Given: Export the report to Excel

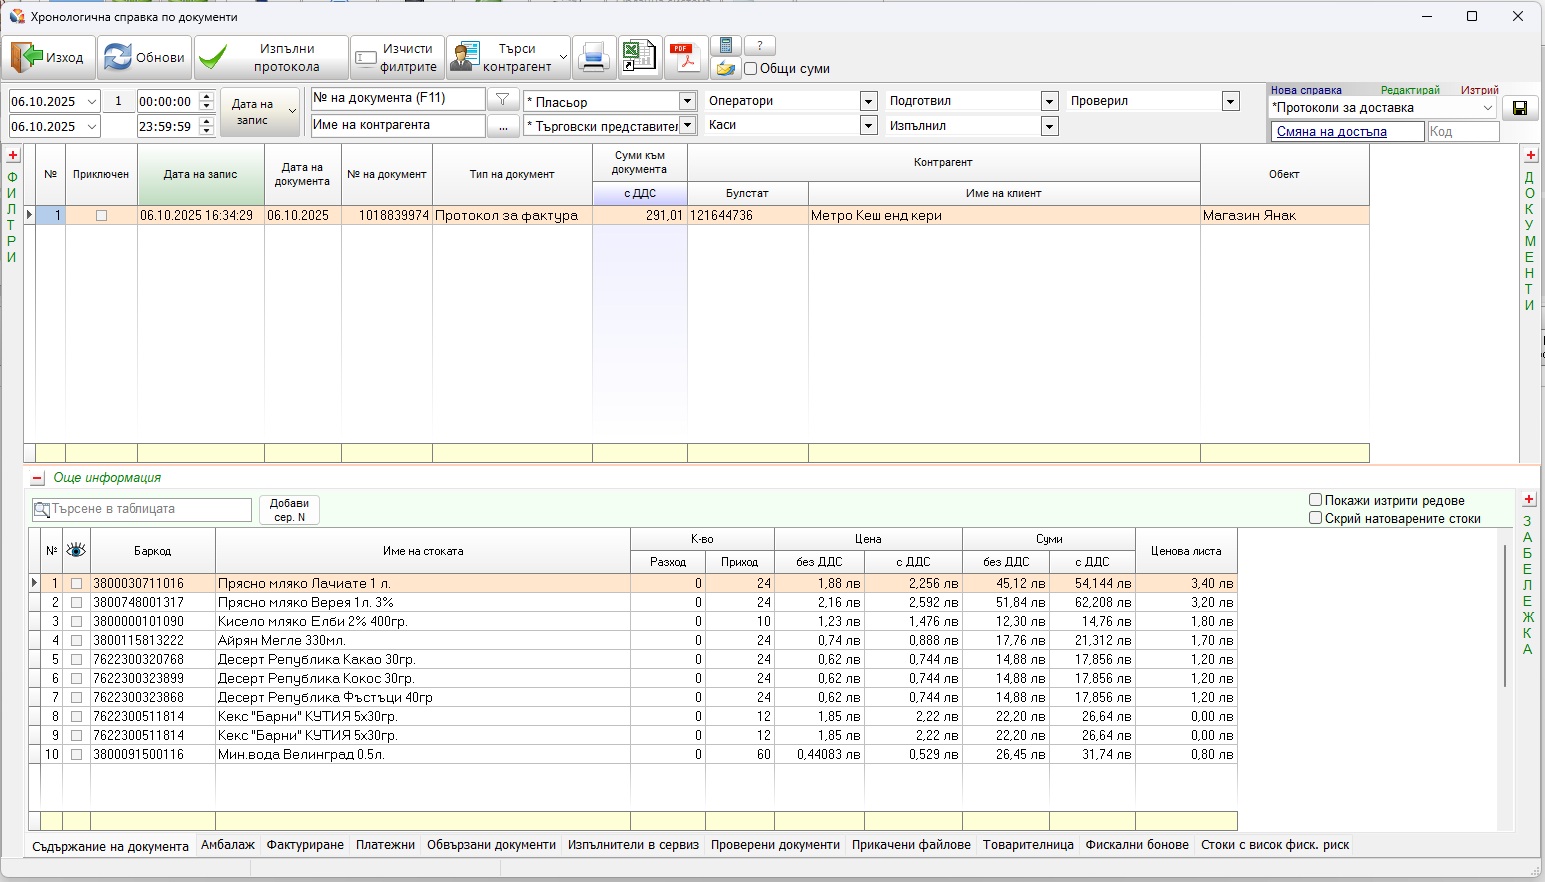Looking at the screenshot, I should 638,58.
